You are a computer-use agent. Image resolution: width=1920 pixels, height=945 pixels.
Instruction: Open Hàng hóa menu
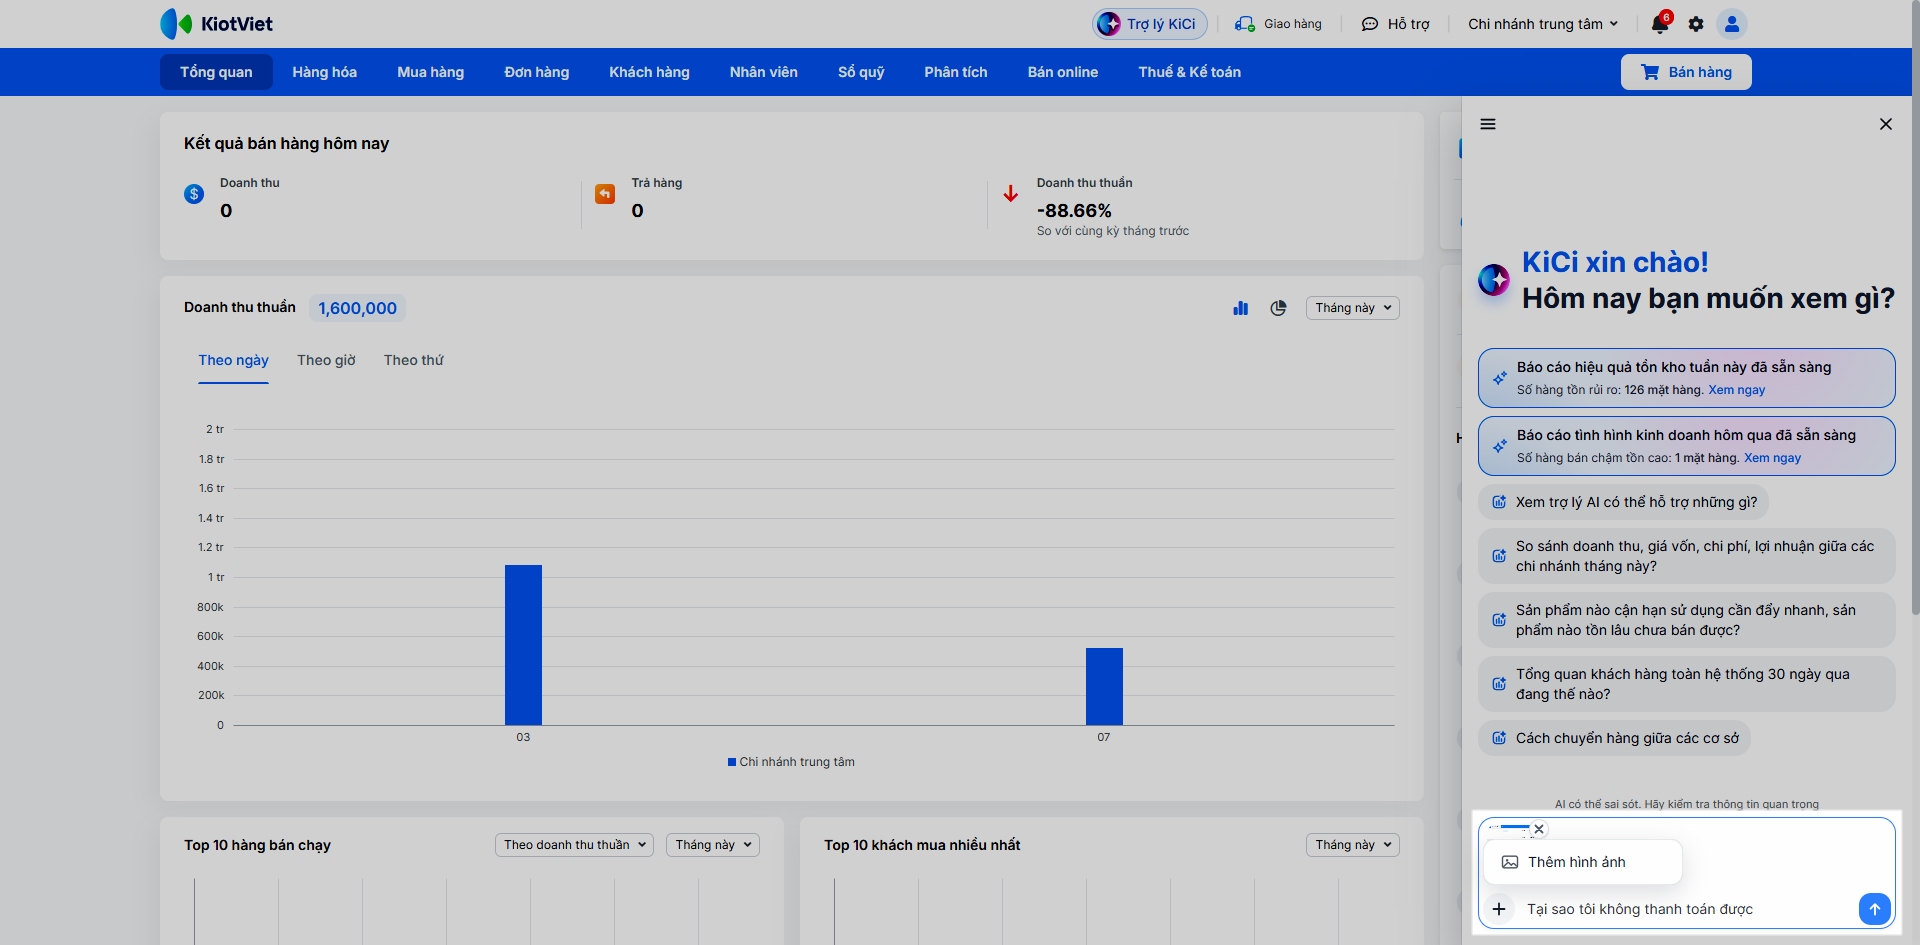[324, 72]
